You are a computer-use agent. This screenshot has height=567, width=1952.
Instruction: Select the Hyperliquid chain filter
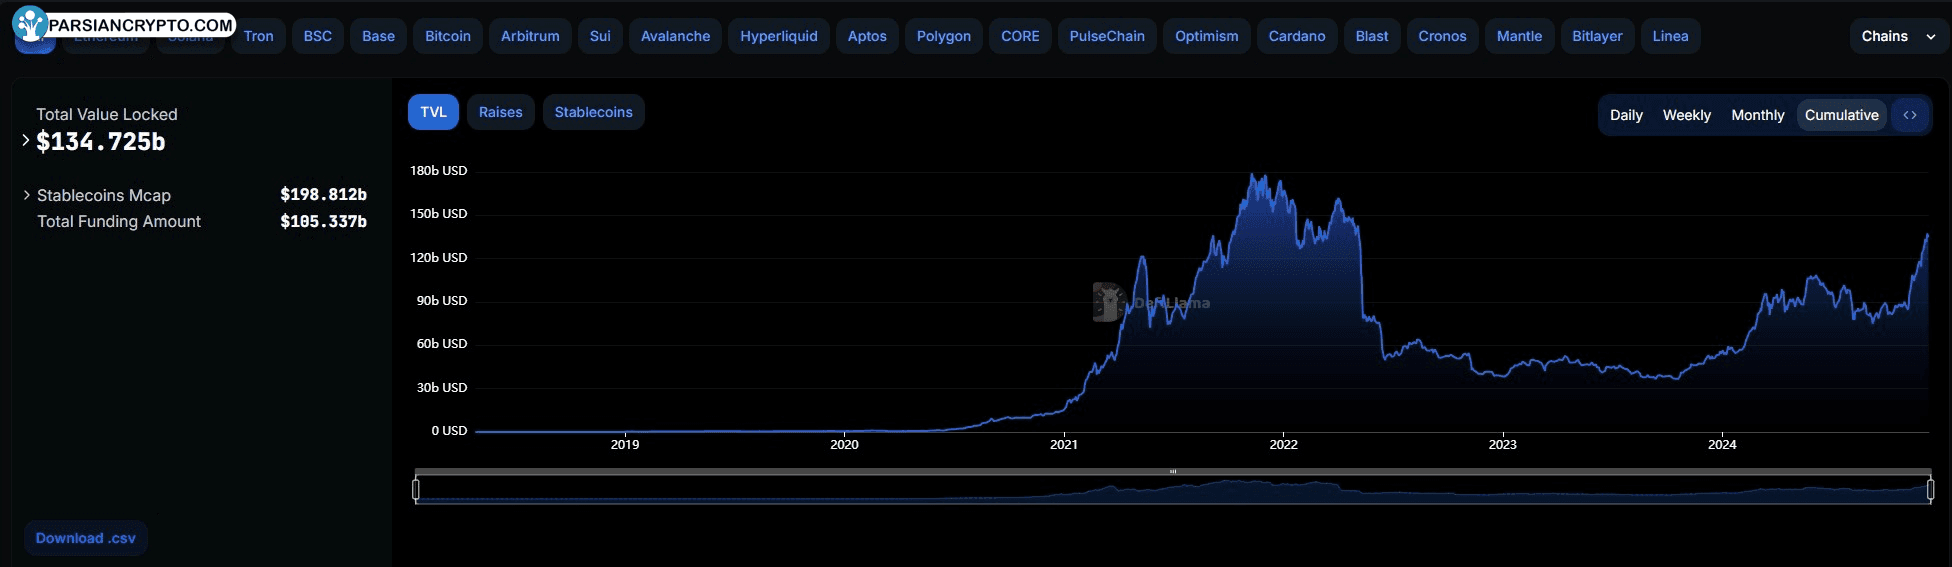point(779,36)
